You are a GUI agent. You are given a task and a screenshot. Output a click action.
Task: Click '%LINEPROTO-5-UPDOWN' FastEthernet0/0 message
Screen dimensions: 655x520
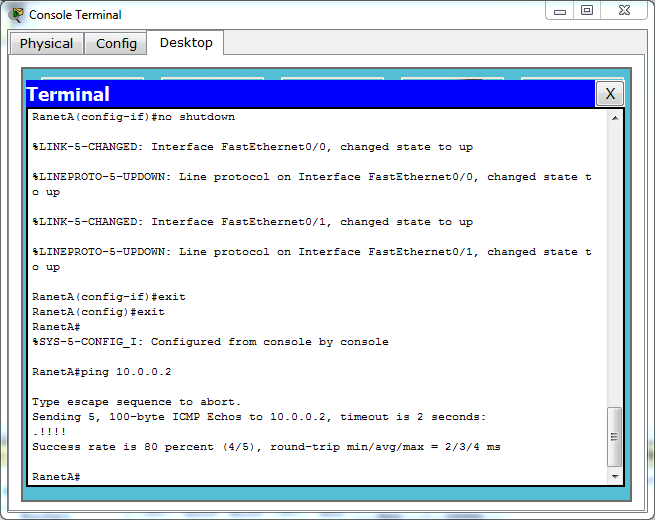(x=312, y=185)
